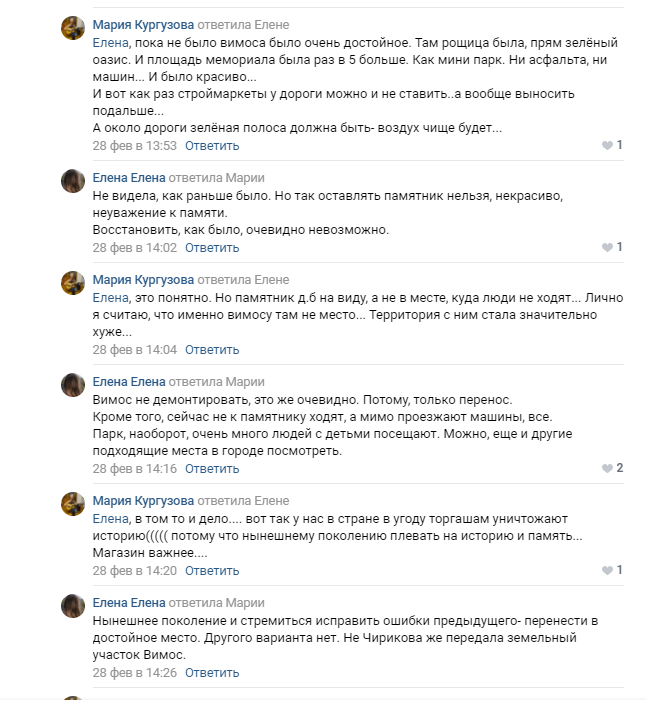Image resolution: width=646 pixels, height=707 pixels.
Task: Open the Мария Кургузова name link on the 13:53 comment
Action: click(x=143, y=25)
